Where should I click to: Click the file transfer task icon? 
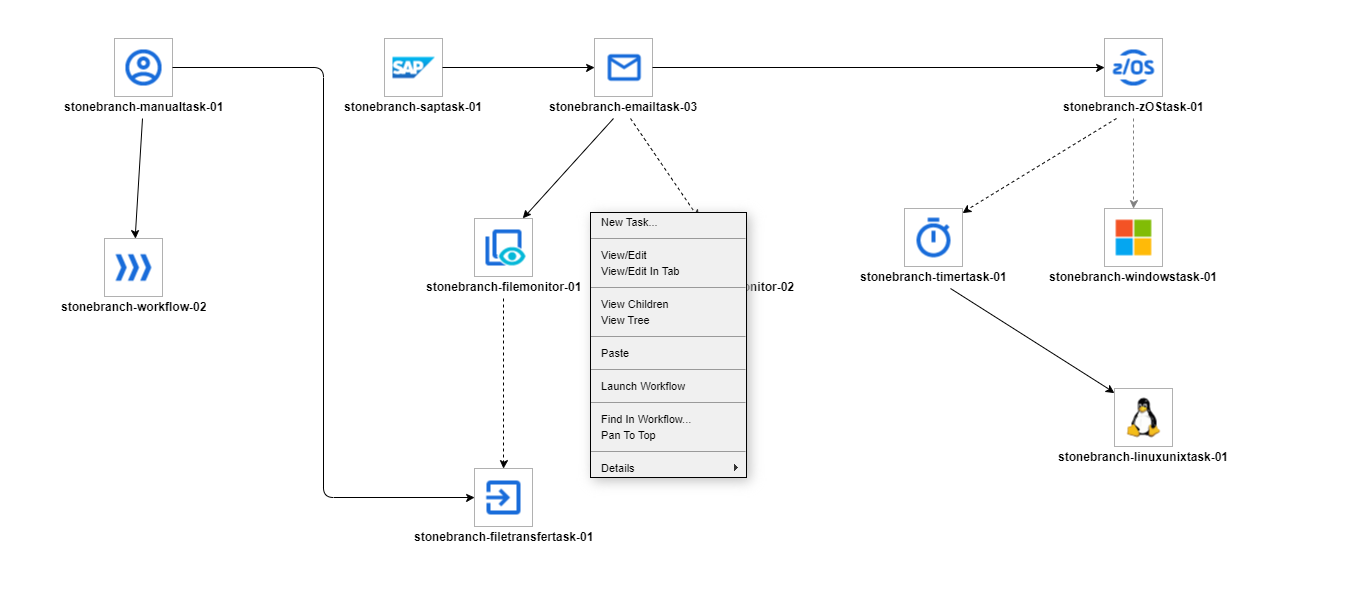coord(503,497)
